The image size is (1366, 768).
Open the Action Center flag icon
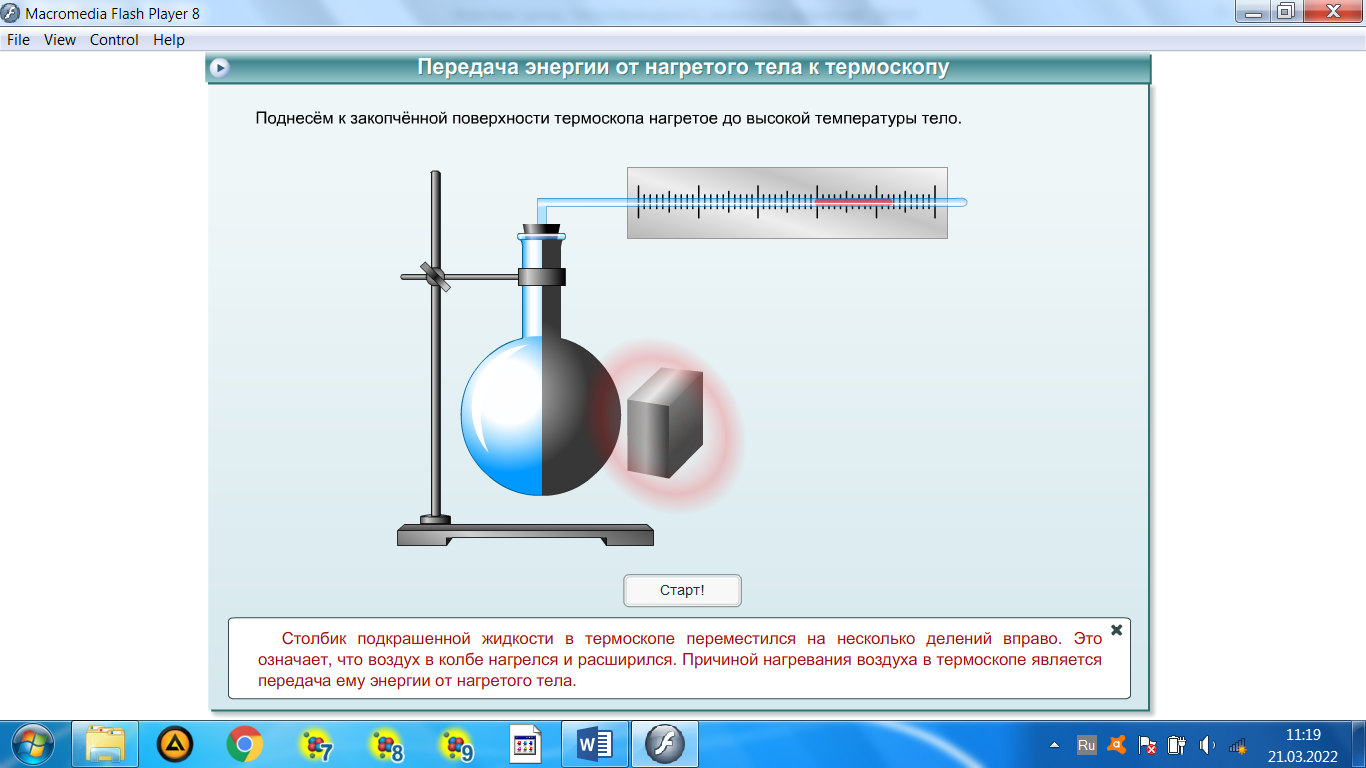tap(1147, 745)
